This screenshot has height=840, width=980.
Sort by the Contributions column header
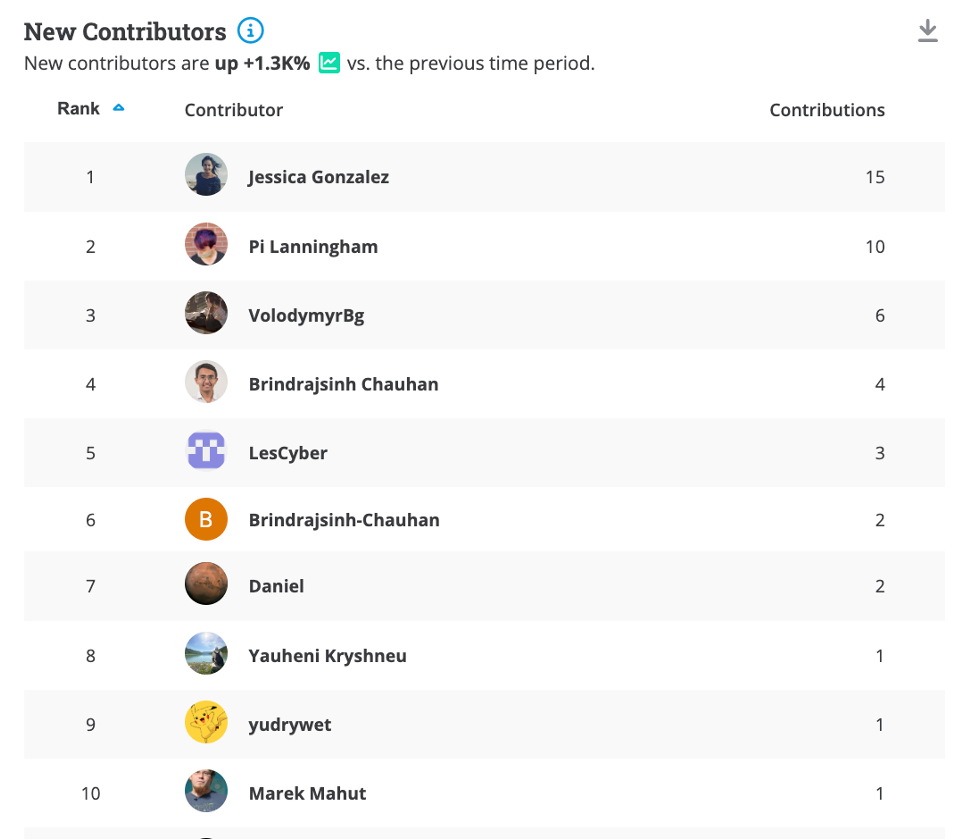click(x=827, y=110)
